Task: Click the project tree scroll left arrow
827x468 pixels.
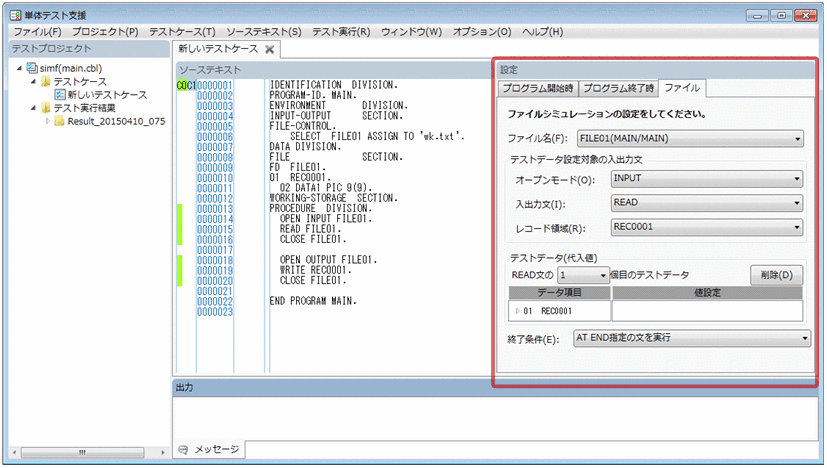Action: 14,453
